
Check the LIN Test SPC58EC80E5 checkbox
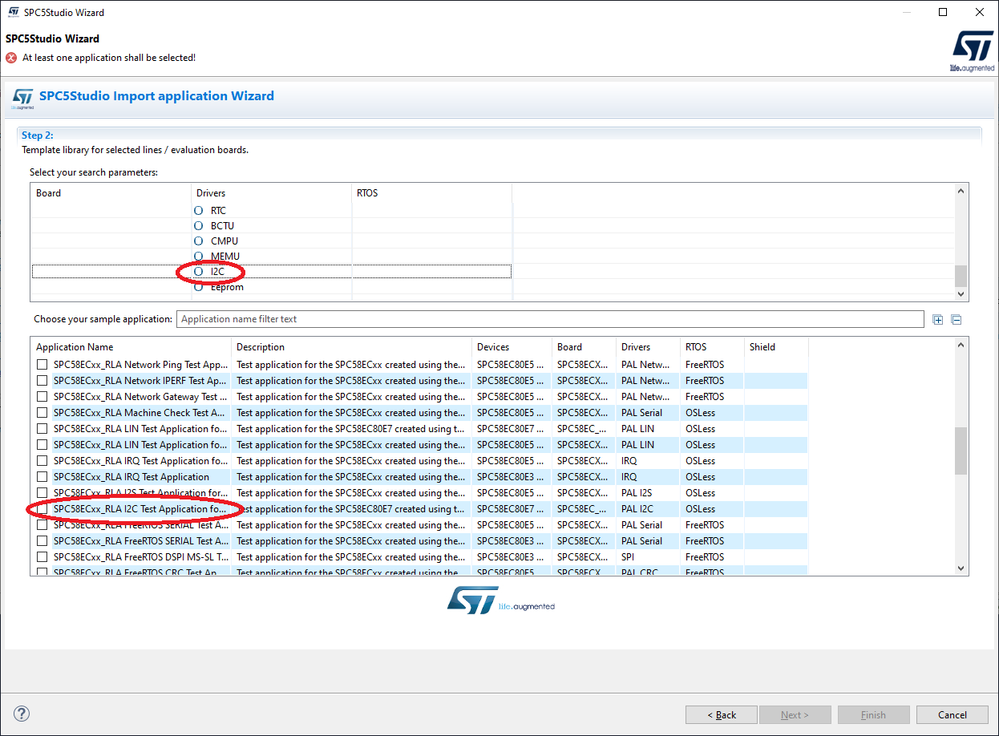[x=42, y=445]
